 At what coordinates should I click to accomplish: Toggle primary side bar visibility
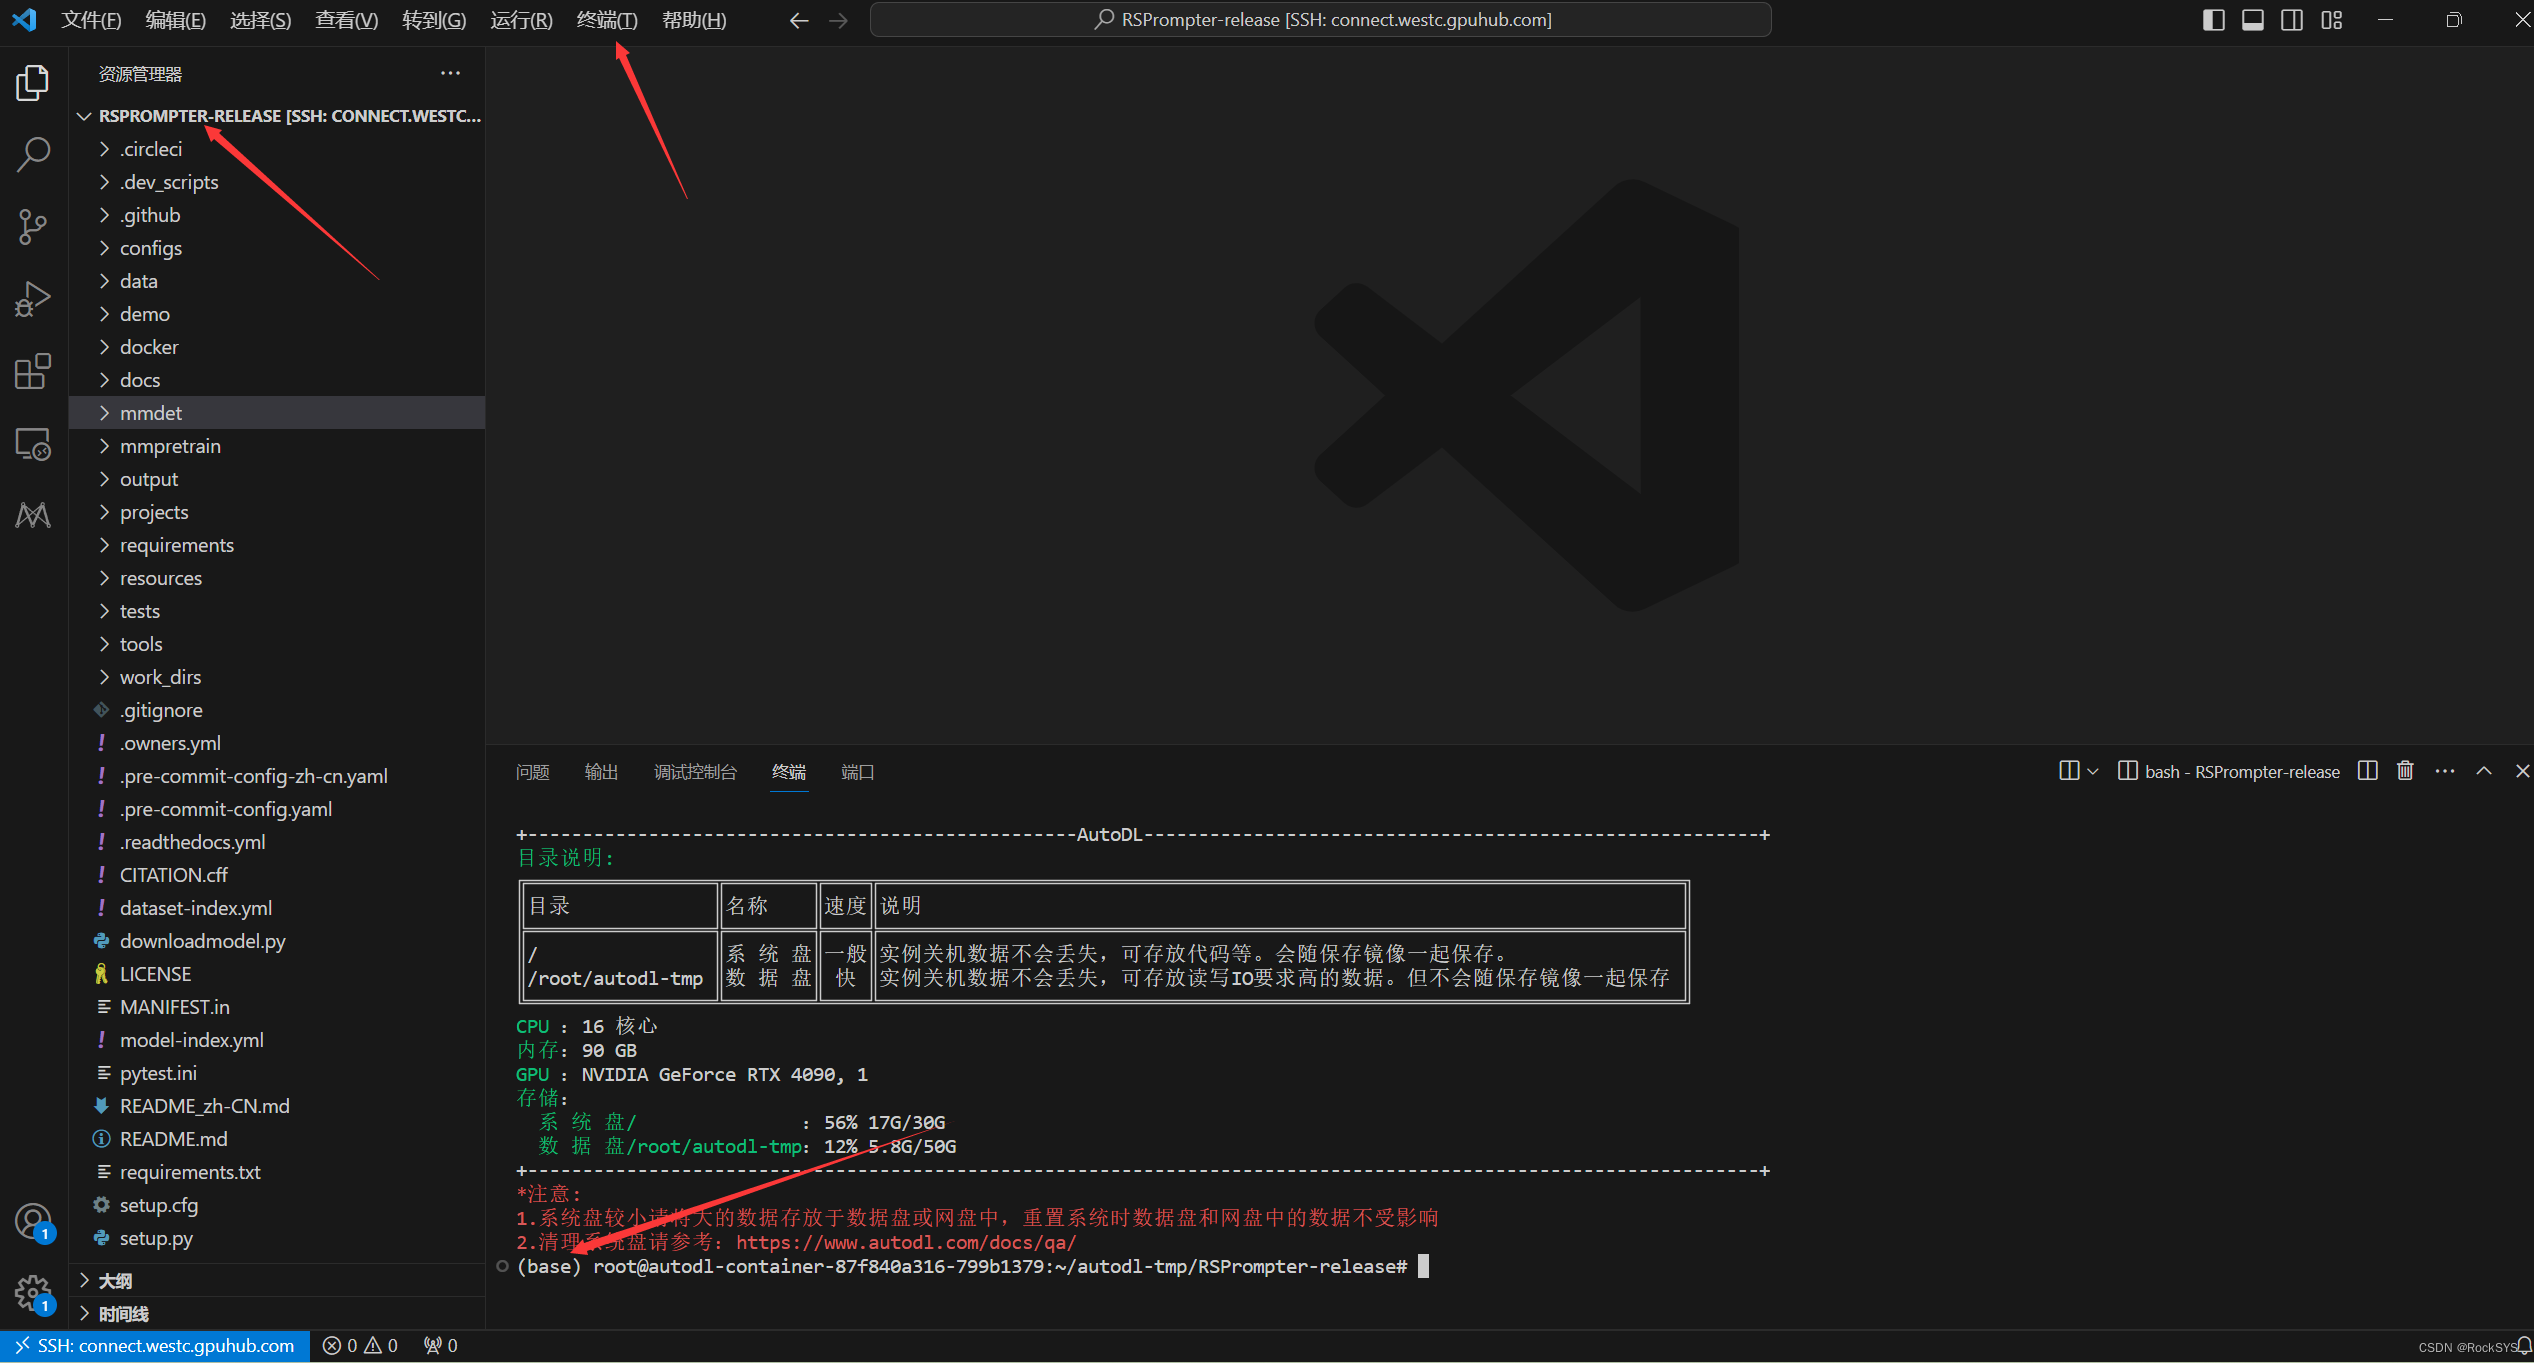pos(2213,20)
